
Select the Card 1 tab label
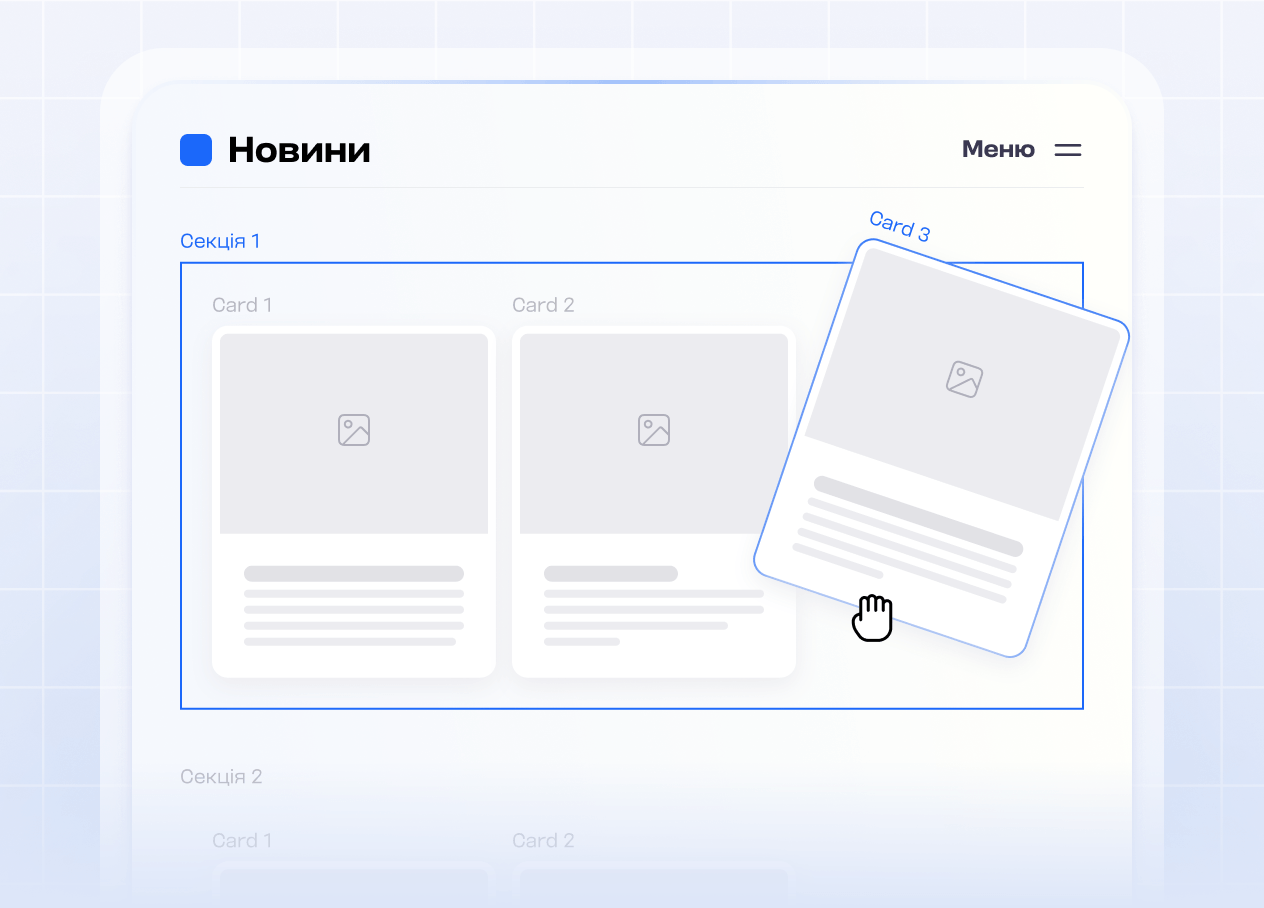tap(242, 304)
